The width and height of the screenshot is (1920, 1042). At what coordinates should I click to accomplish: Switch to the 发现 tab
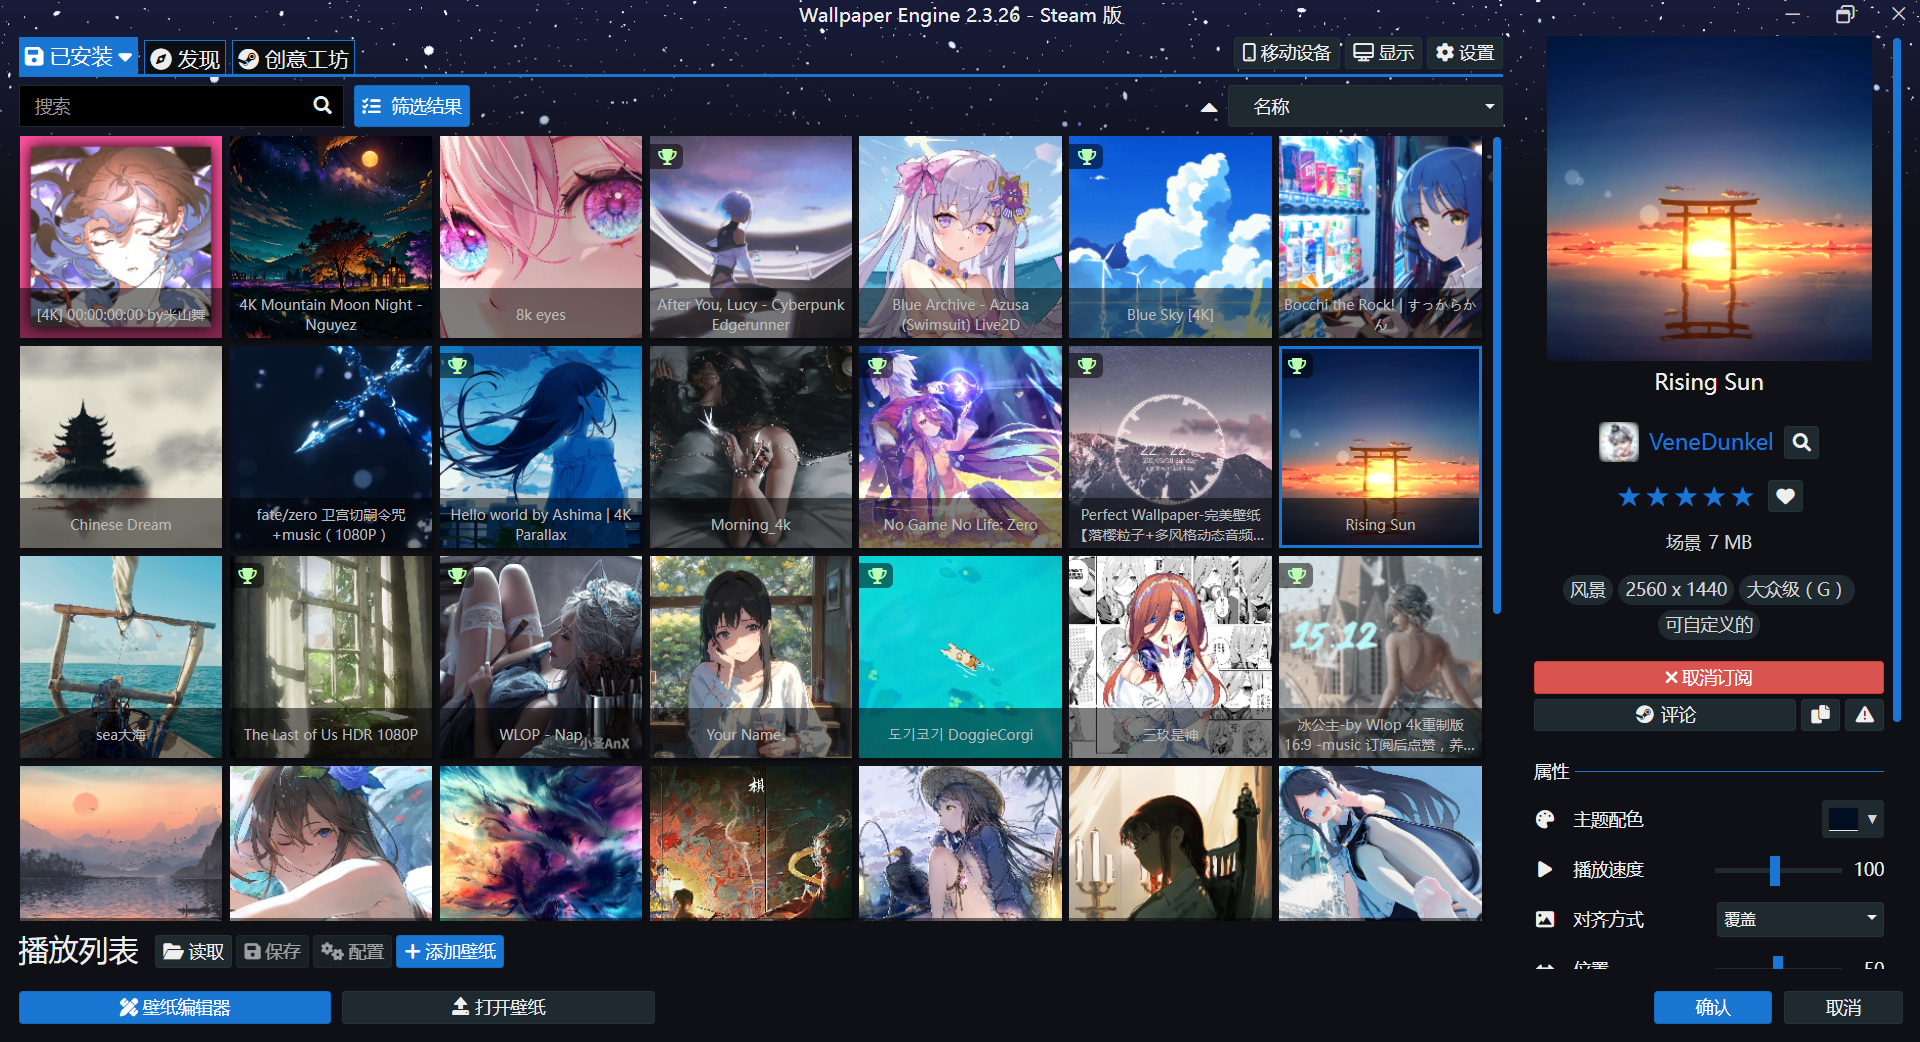tap(186, 59)
